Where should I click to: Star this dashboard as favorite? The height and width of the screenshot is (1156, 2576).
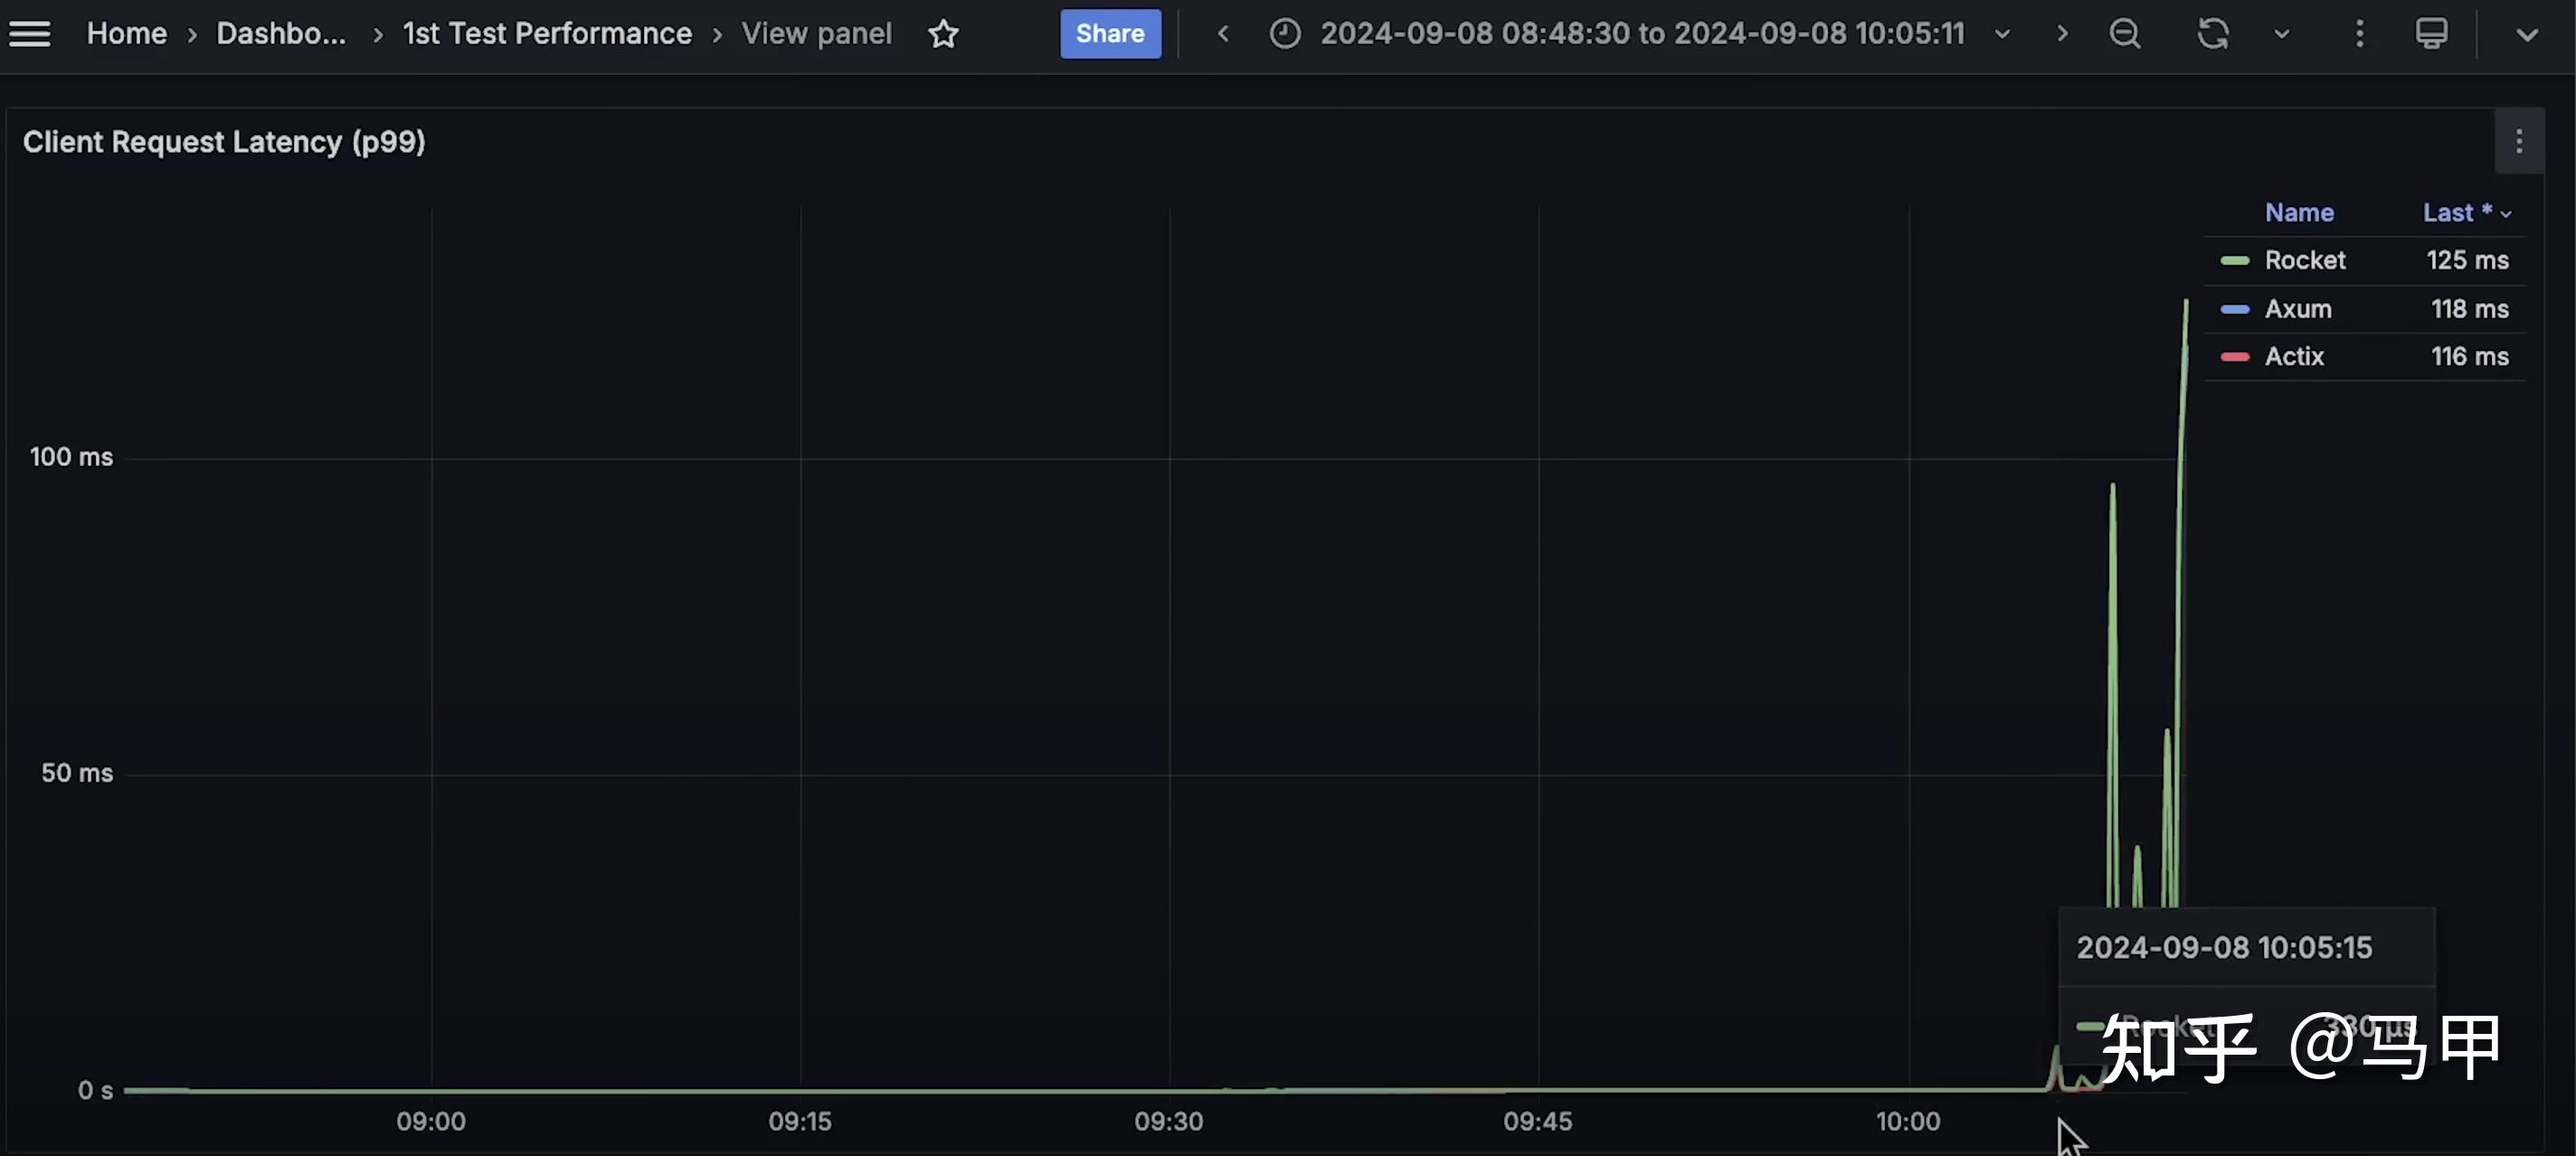coord(943,34)
